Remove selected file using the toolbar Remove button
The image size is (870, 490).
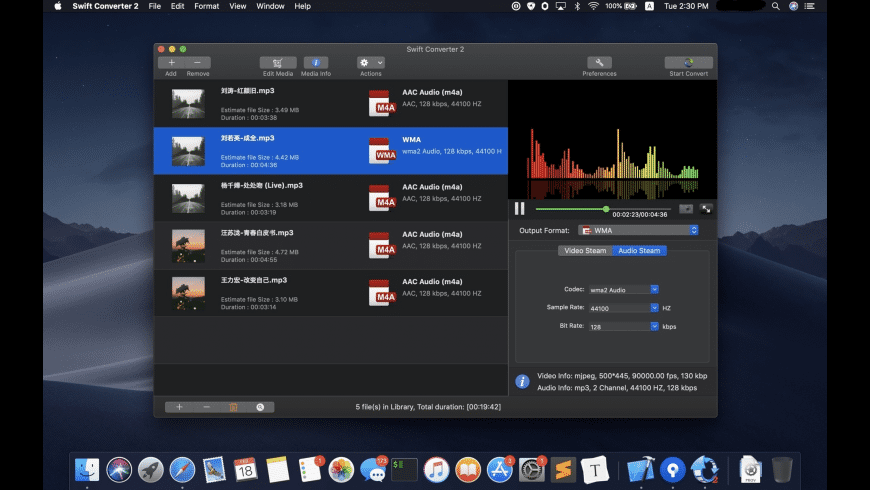tap(198, 63)
